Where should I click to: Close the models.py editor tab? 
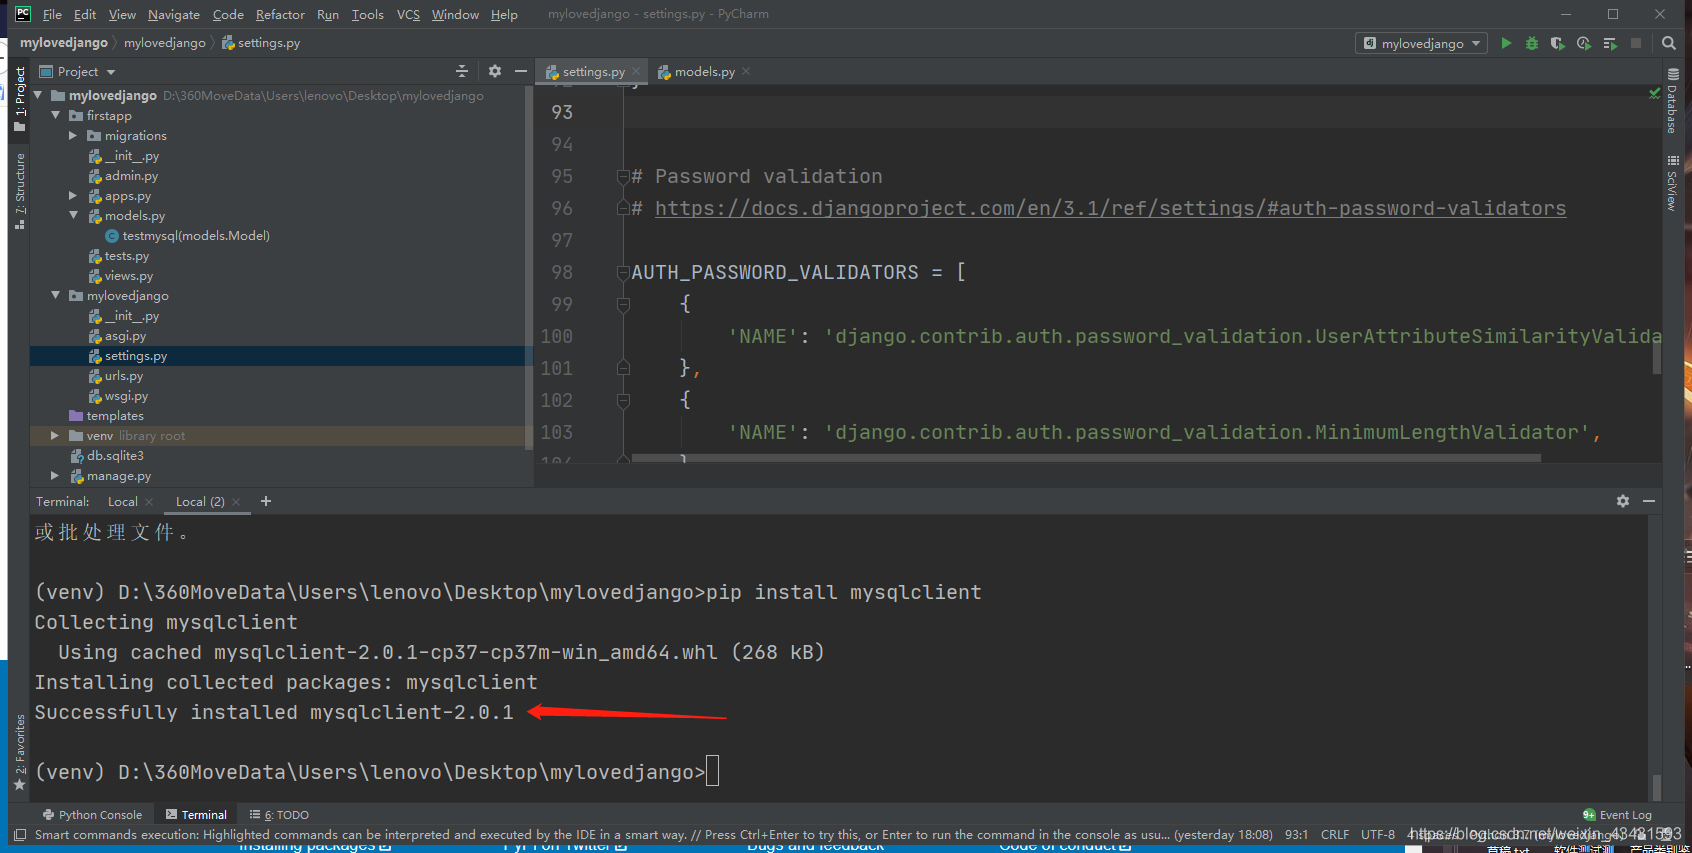point(746,71)
